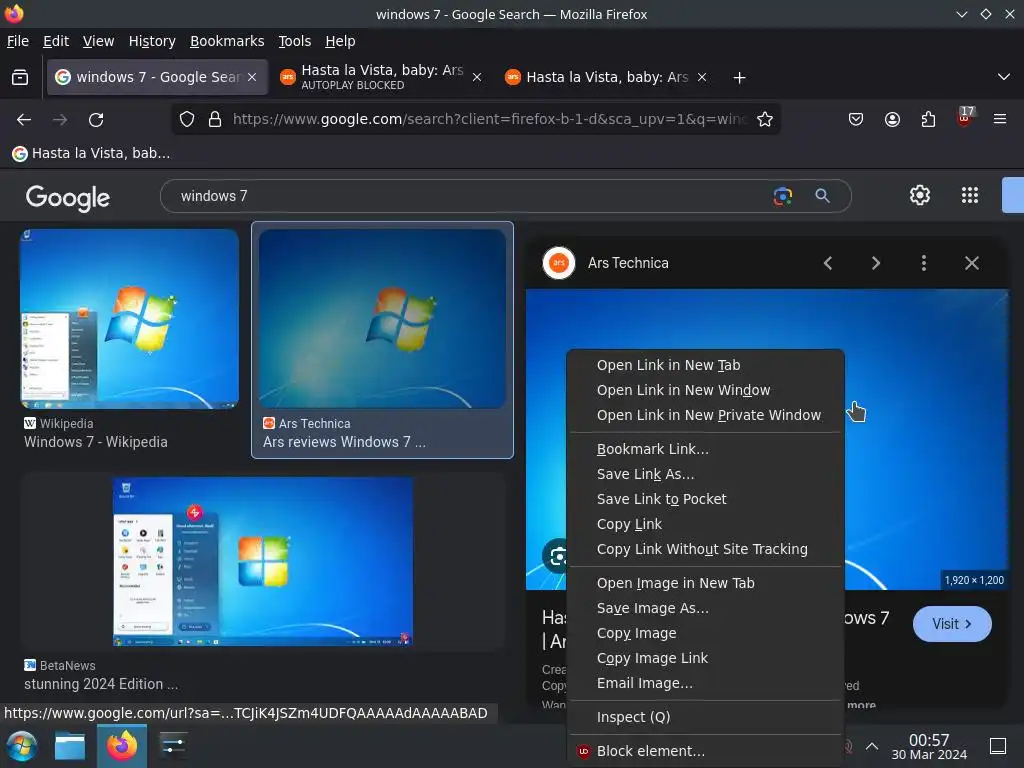Choose Open Link in New Tab
The image size is (1024, 768).
click(705, 365)
